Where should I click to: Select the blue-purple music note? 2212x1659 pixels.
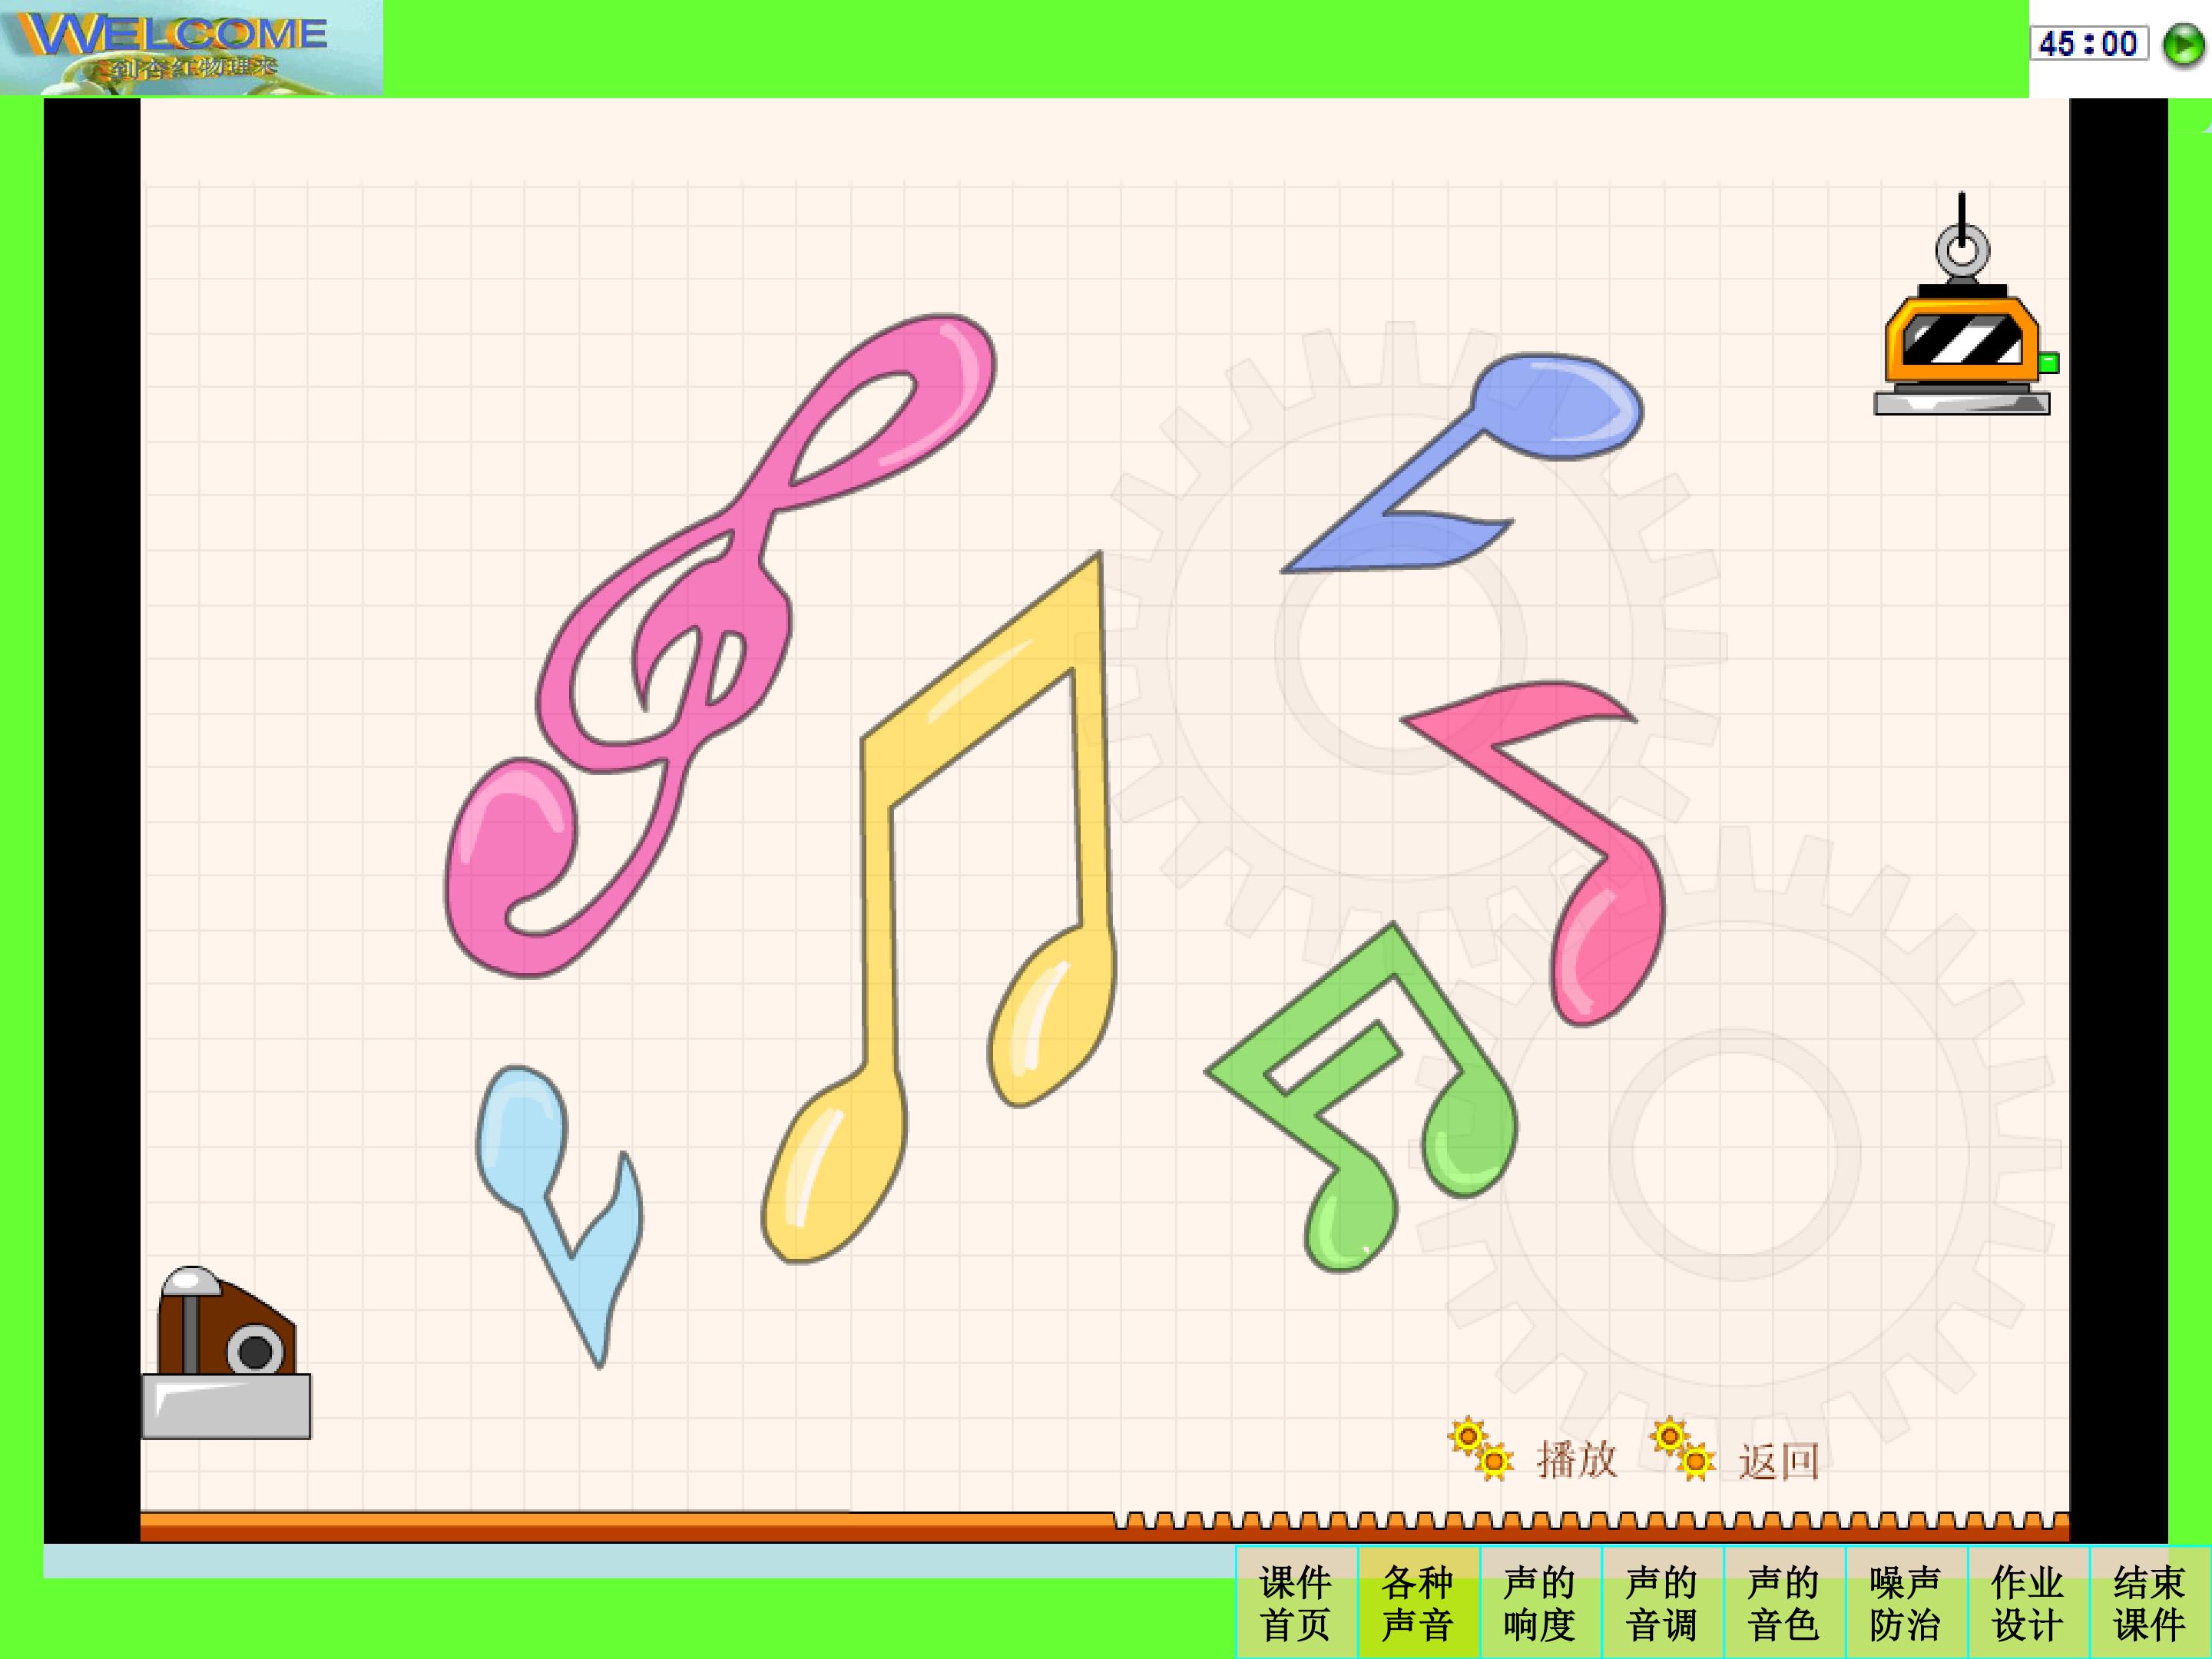point(1560,408)
